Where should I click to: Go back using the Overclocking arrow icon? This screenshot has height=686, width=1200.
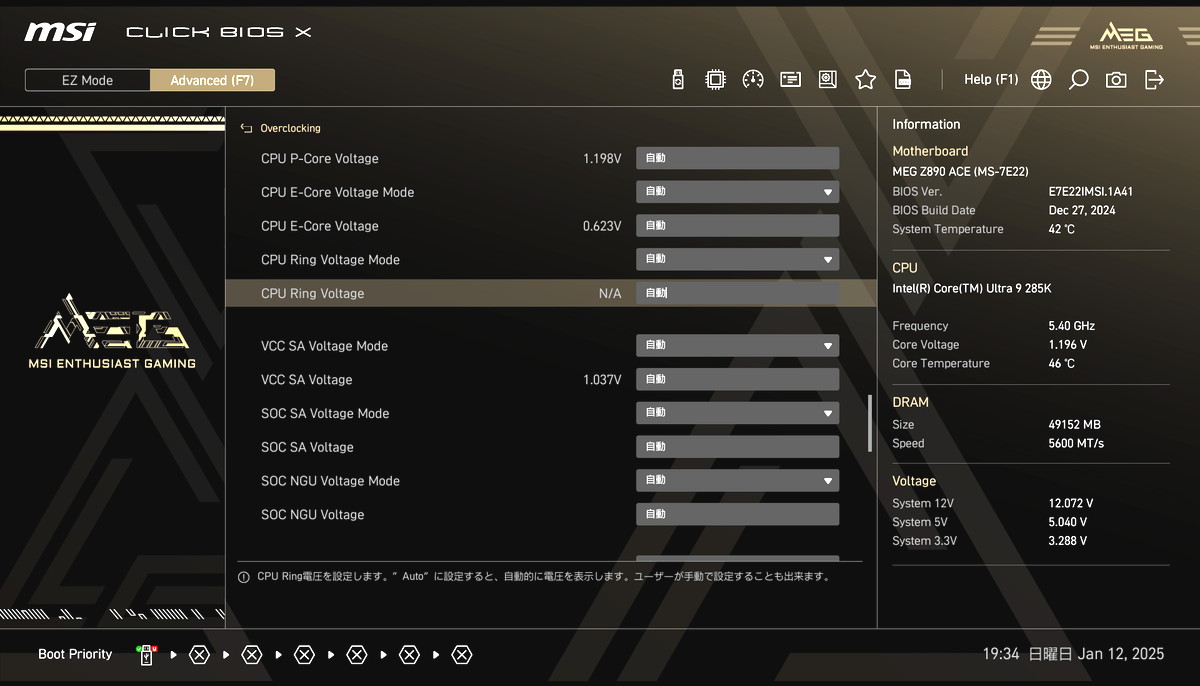pos(246,129)
